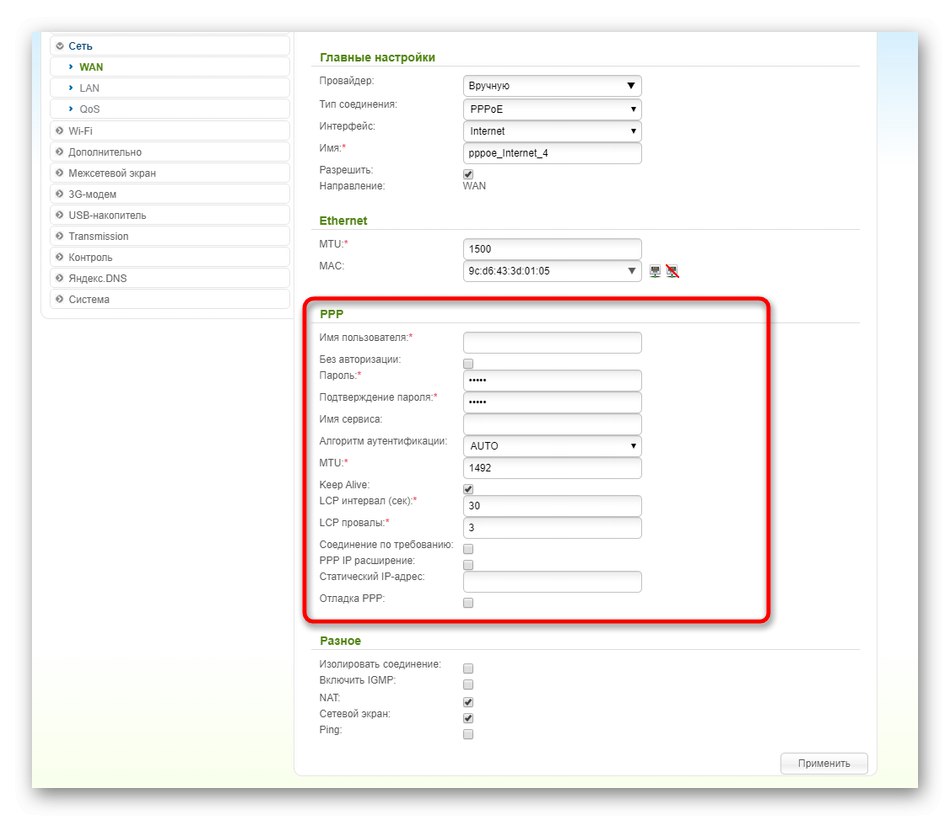The height and width of the screenshot is (820, 950).
Task: Open the Интерфейс dropdown
Action: (552, 131)
